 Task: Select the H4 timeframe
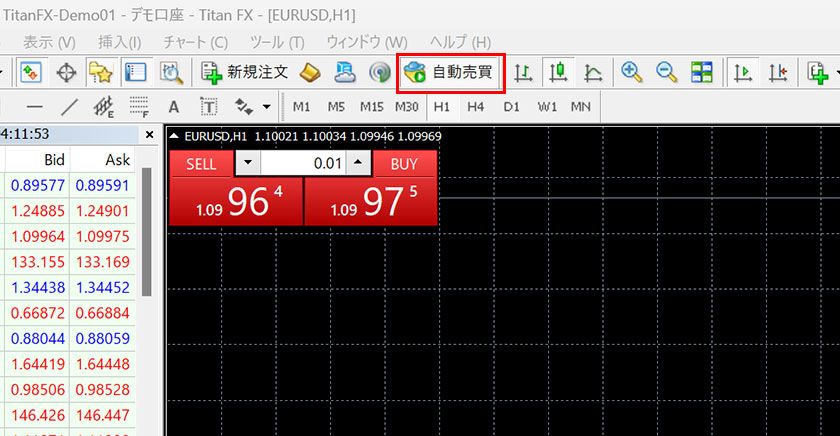(476, 106)
